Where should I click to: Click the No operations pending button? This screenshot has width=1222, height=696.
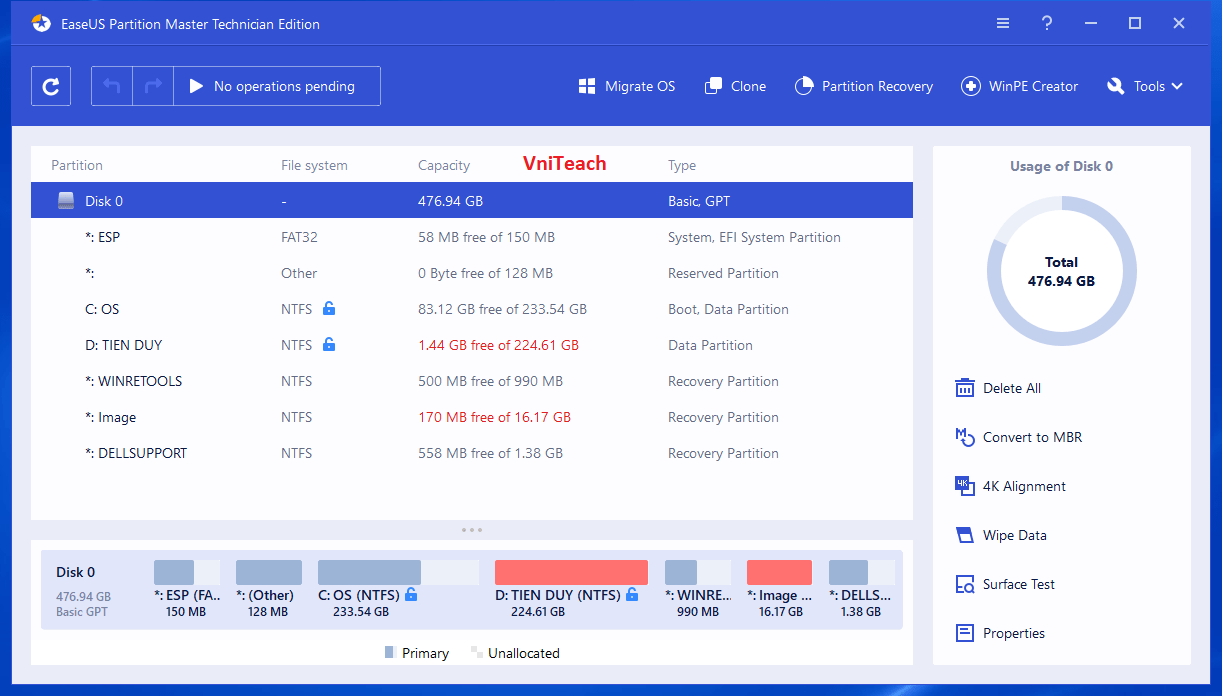277,86
